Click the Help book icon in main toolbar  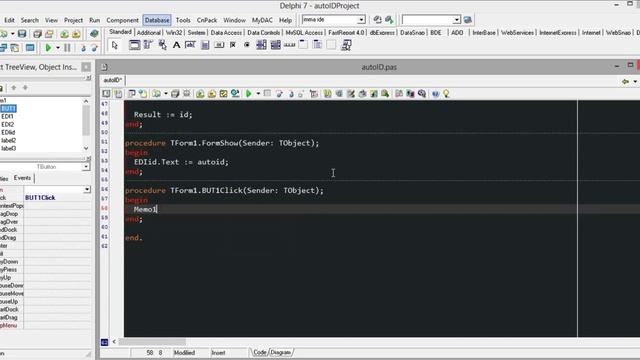pyautogui.click(x=94, y=34)
